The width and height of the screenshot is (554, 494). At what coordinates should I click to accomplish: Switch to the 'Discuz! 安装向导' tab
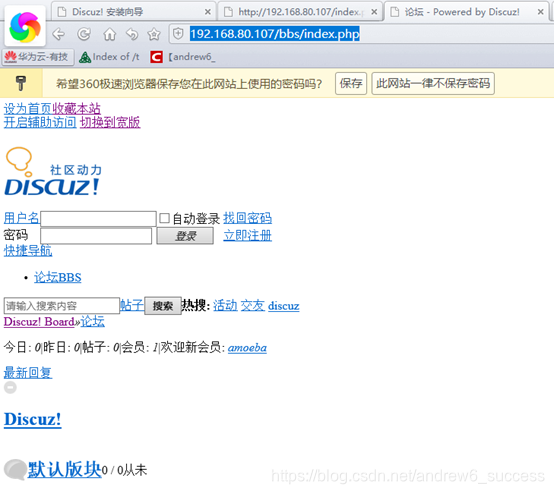(133, 12)
